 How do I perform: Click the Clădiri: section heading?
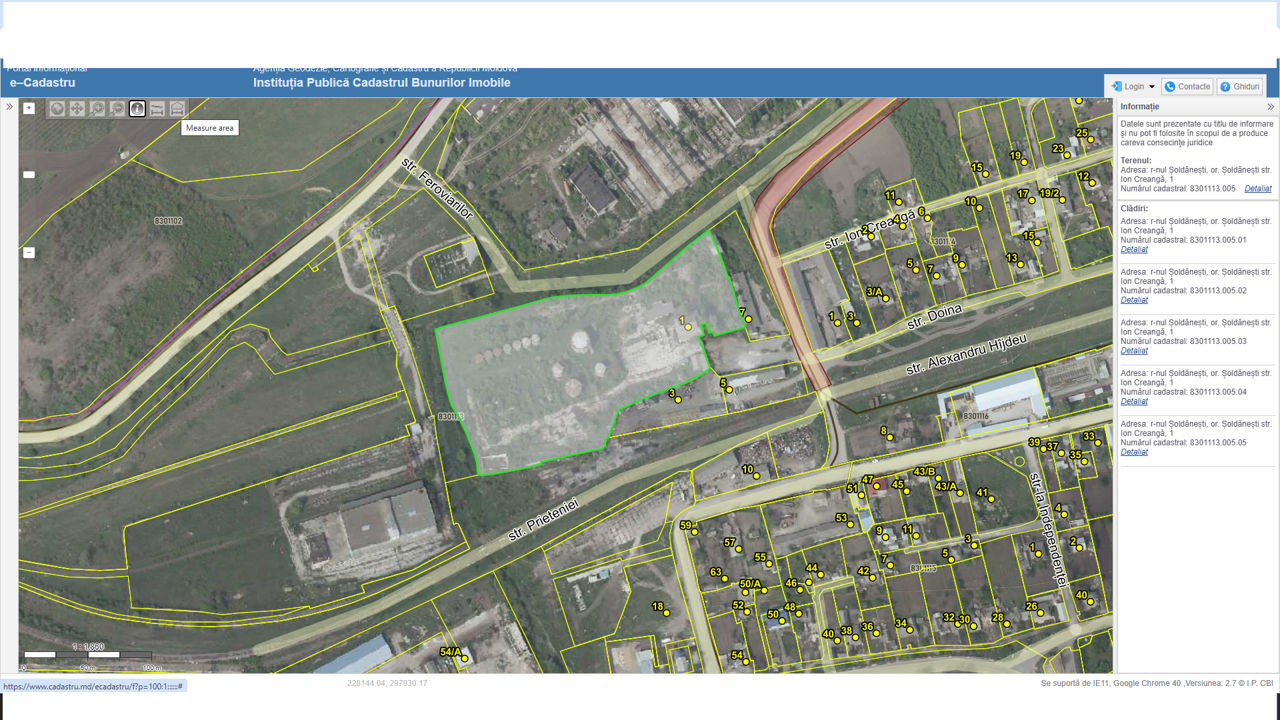pos(1135,209)
